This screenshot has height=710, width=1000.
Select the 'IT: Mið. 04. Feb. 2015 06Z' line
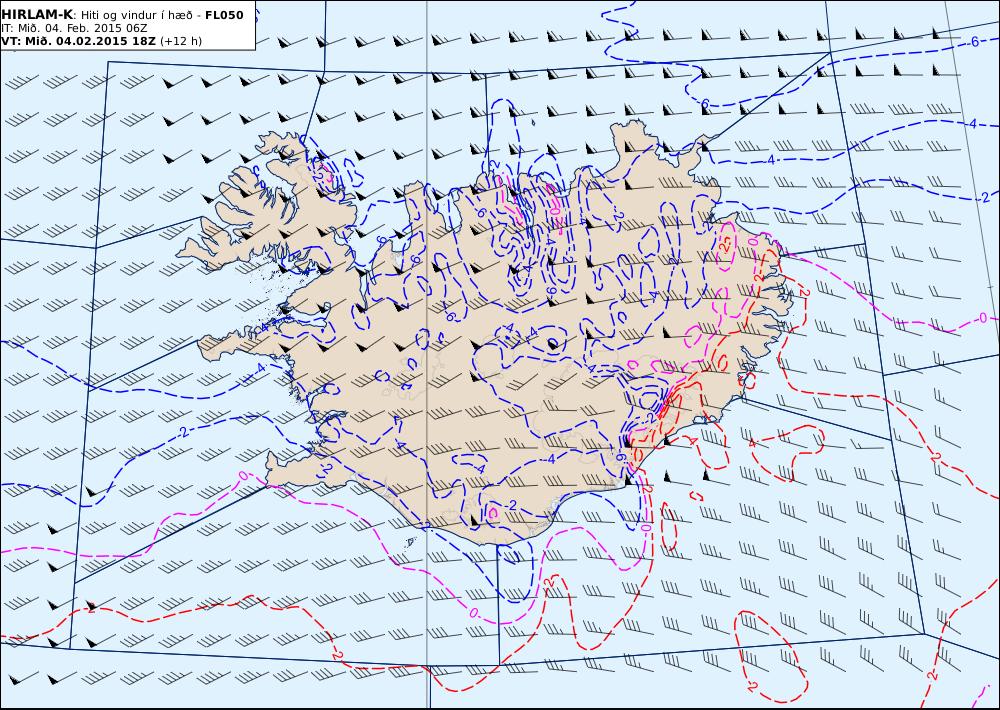point(74,28)
